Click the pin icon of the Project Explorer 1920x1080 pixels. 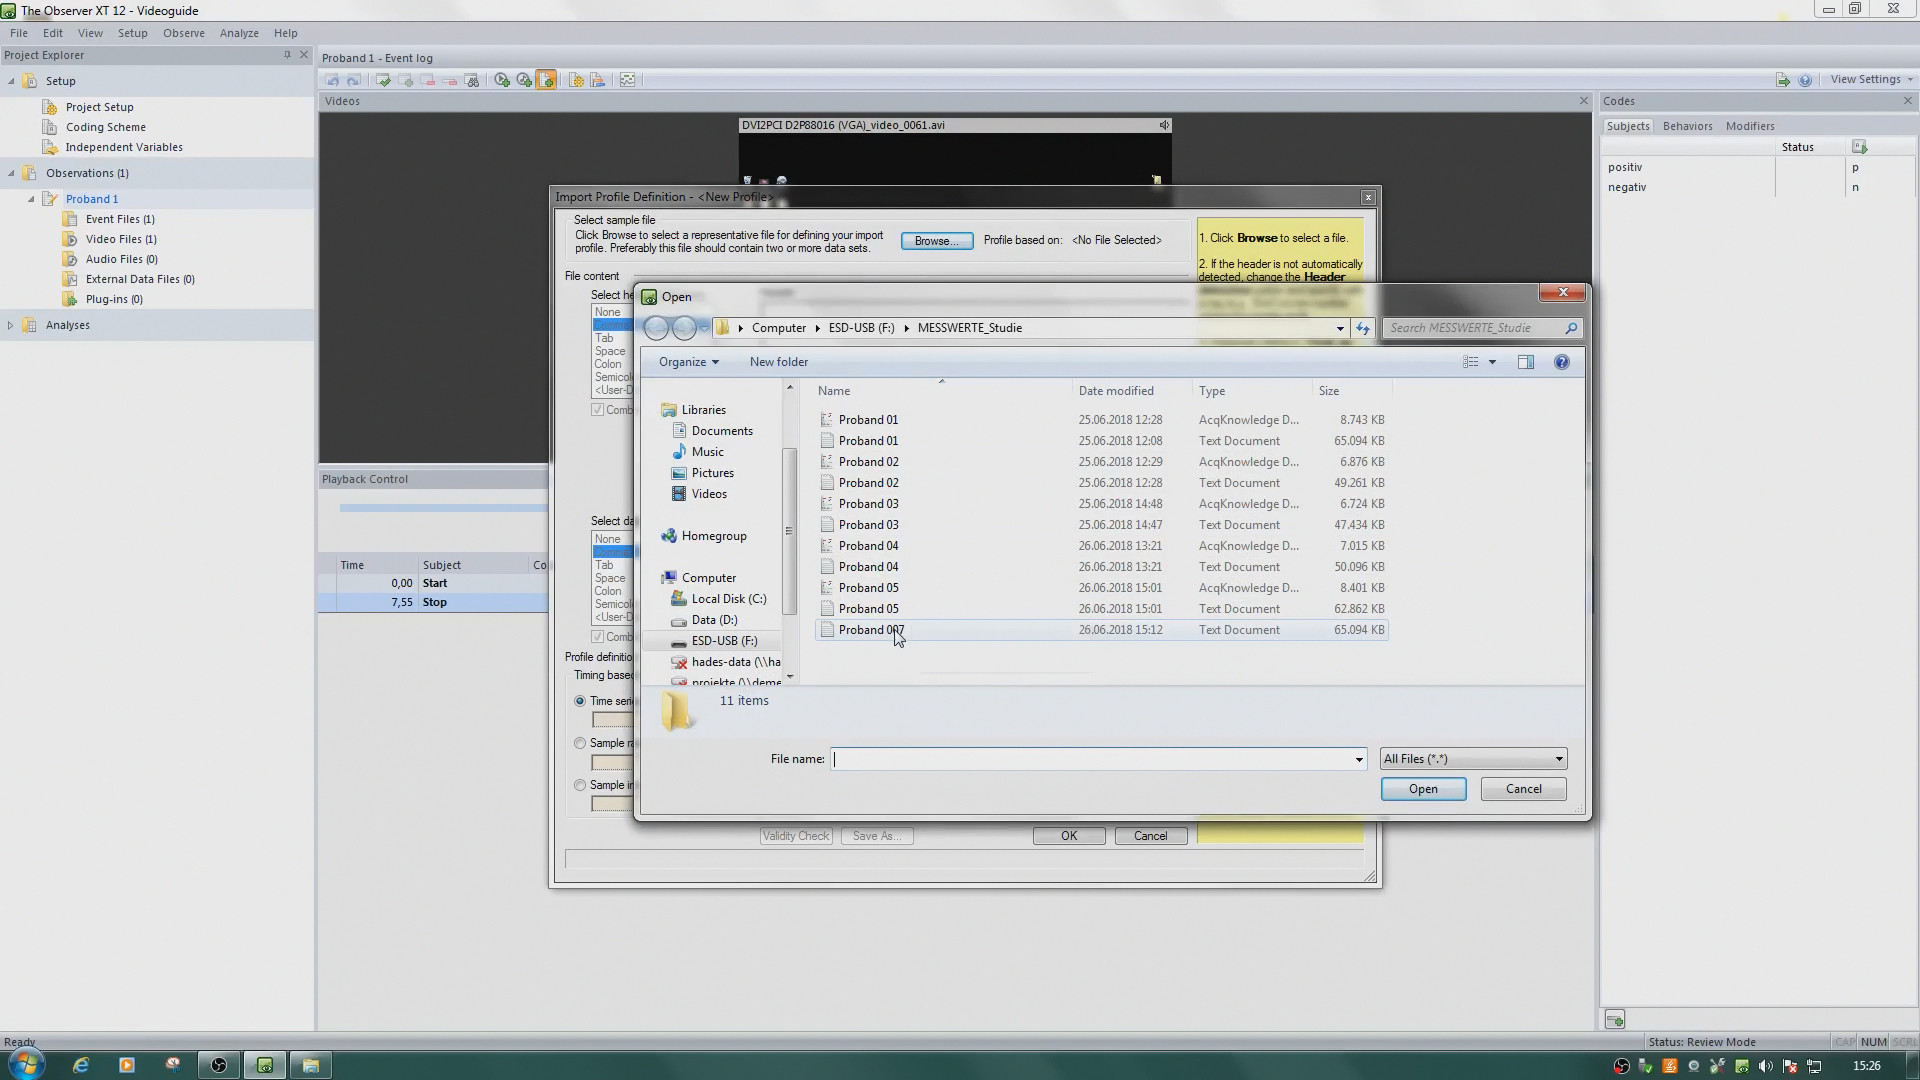pos(287,55)
